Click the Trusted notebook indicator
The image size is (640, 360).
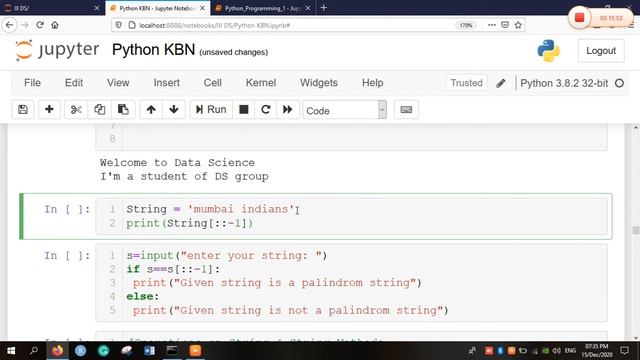point(466,83)
